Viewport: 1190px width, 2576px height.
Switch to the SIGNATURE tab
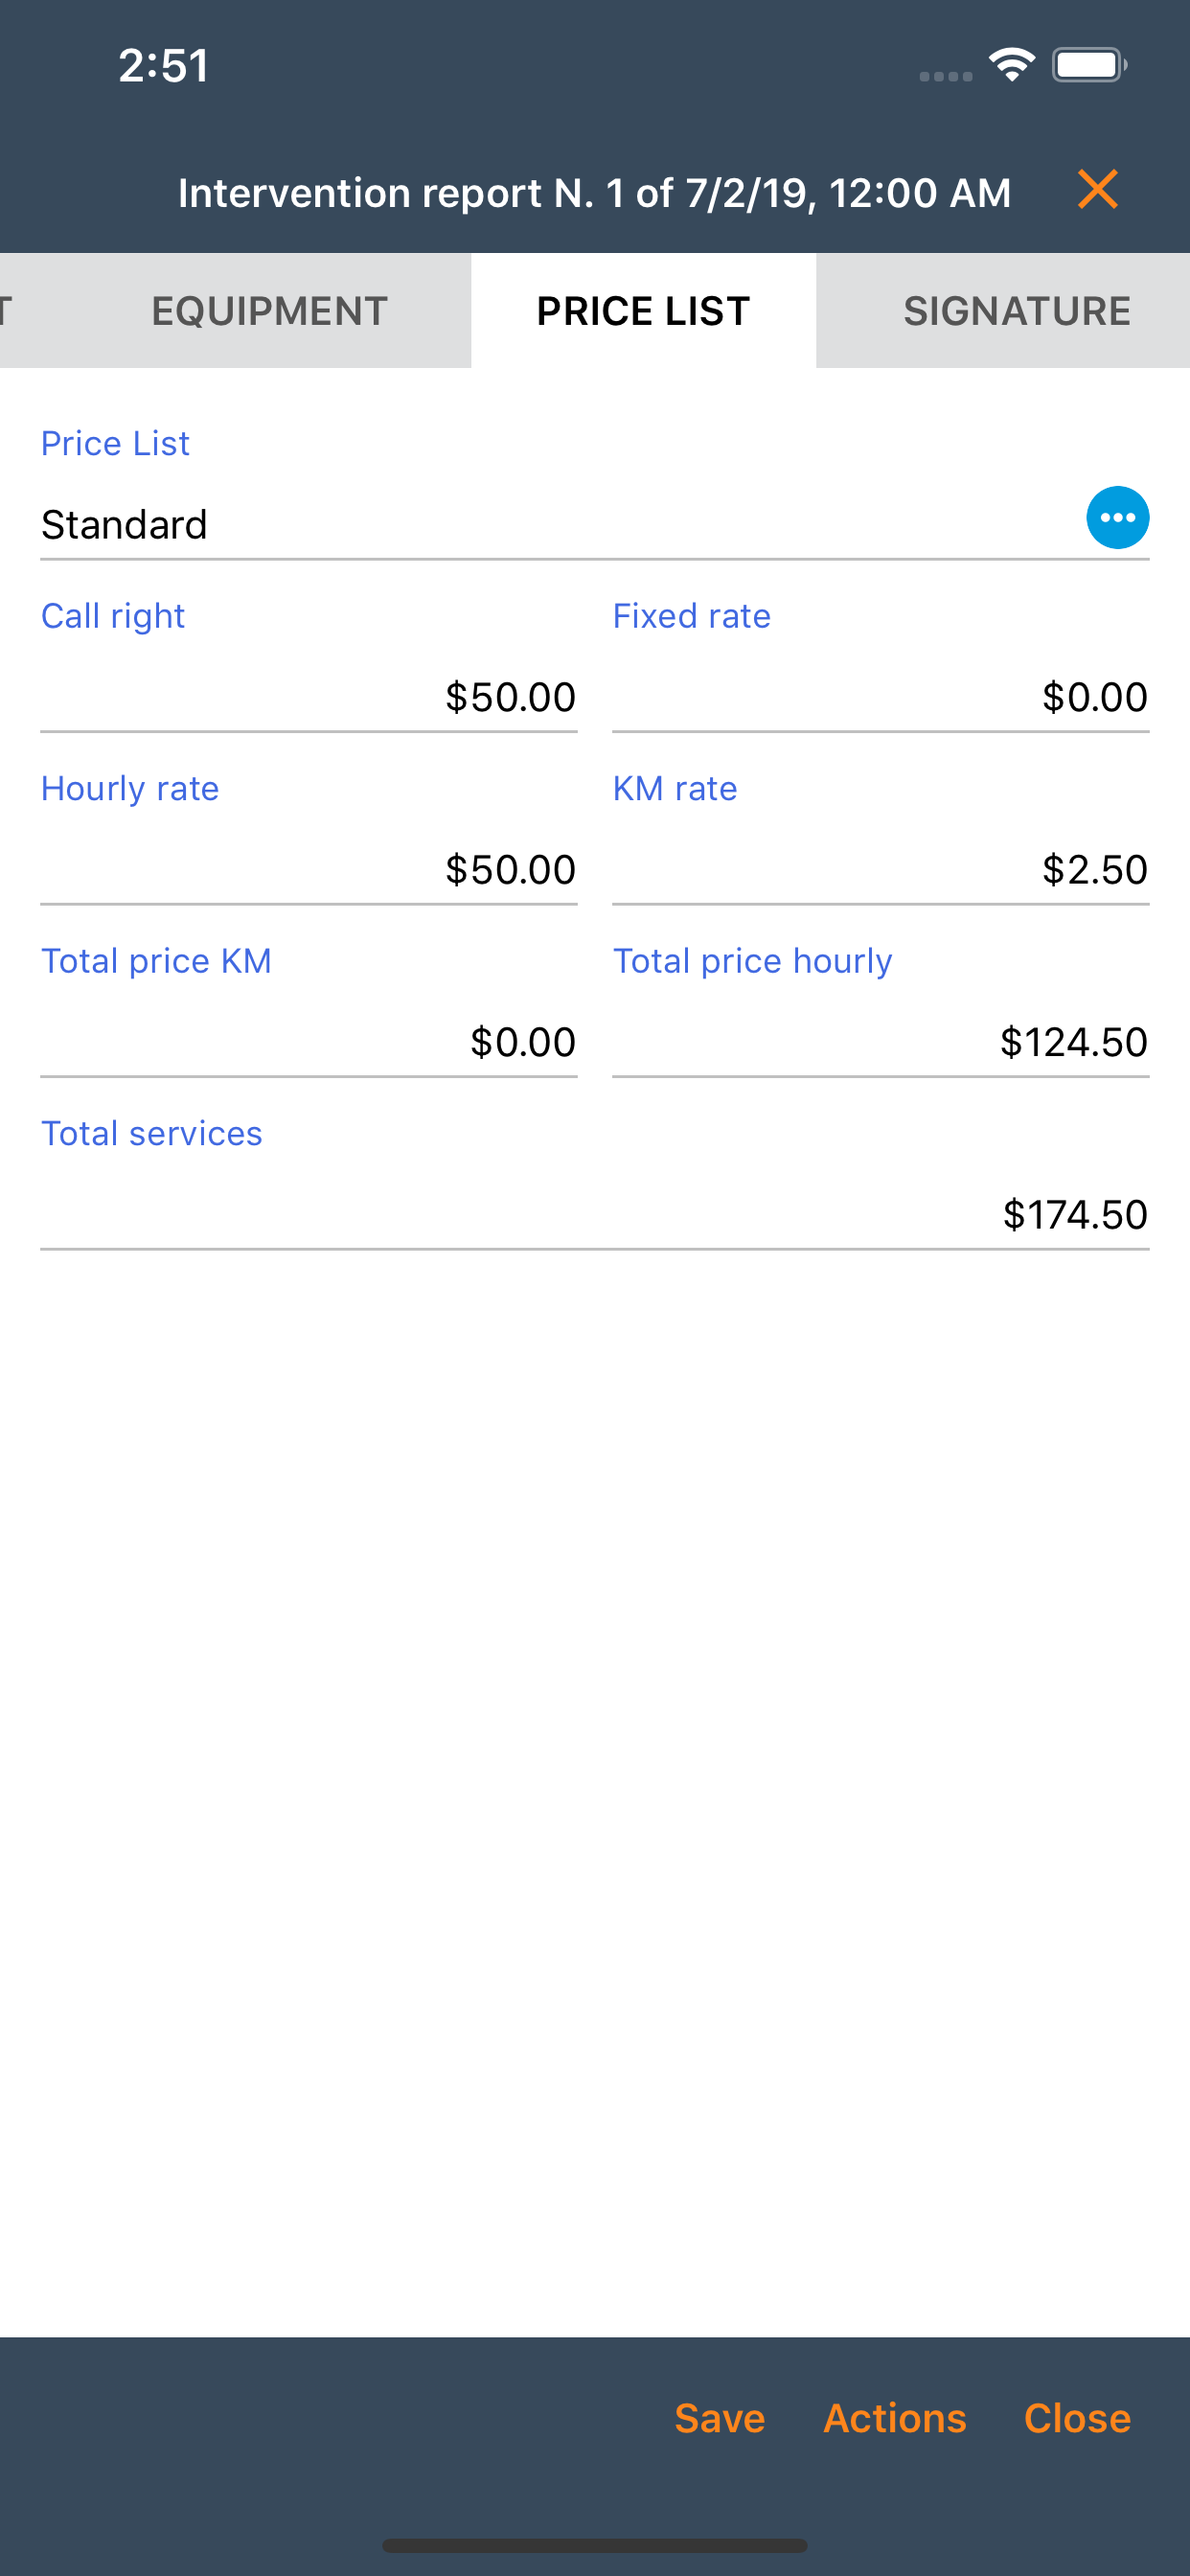click(x=1016, y=311)
